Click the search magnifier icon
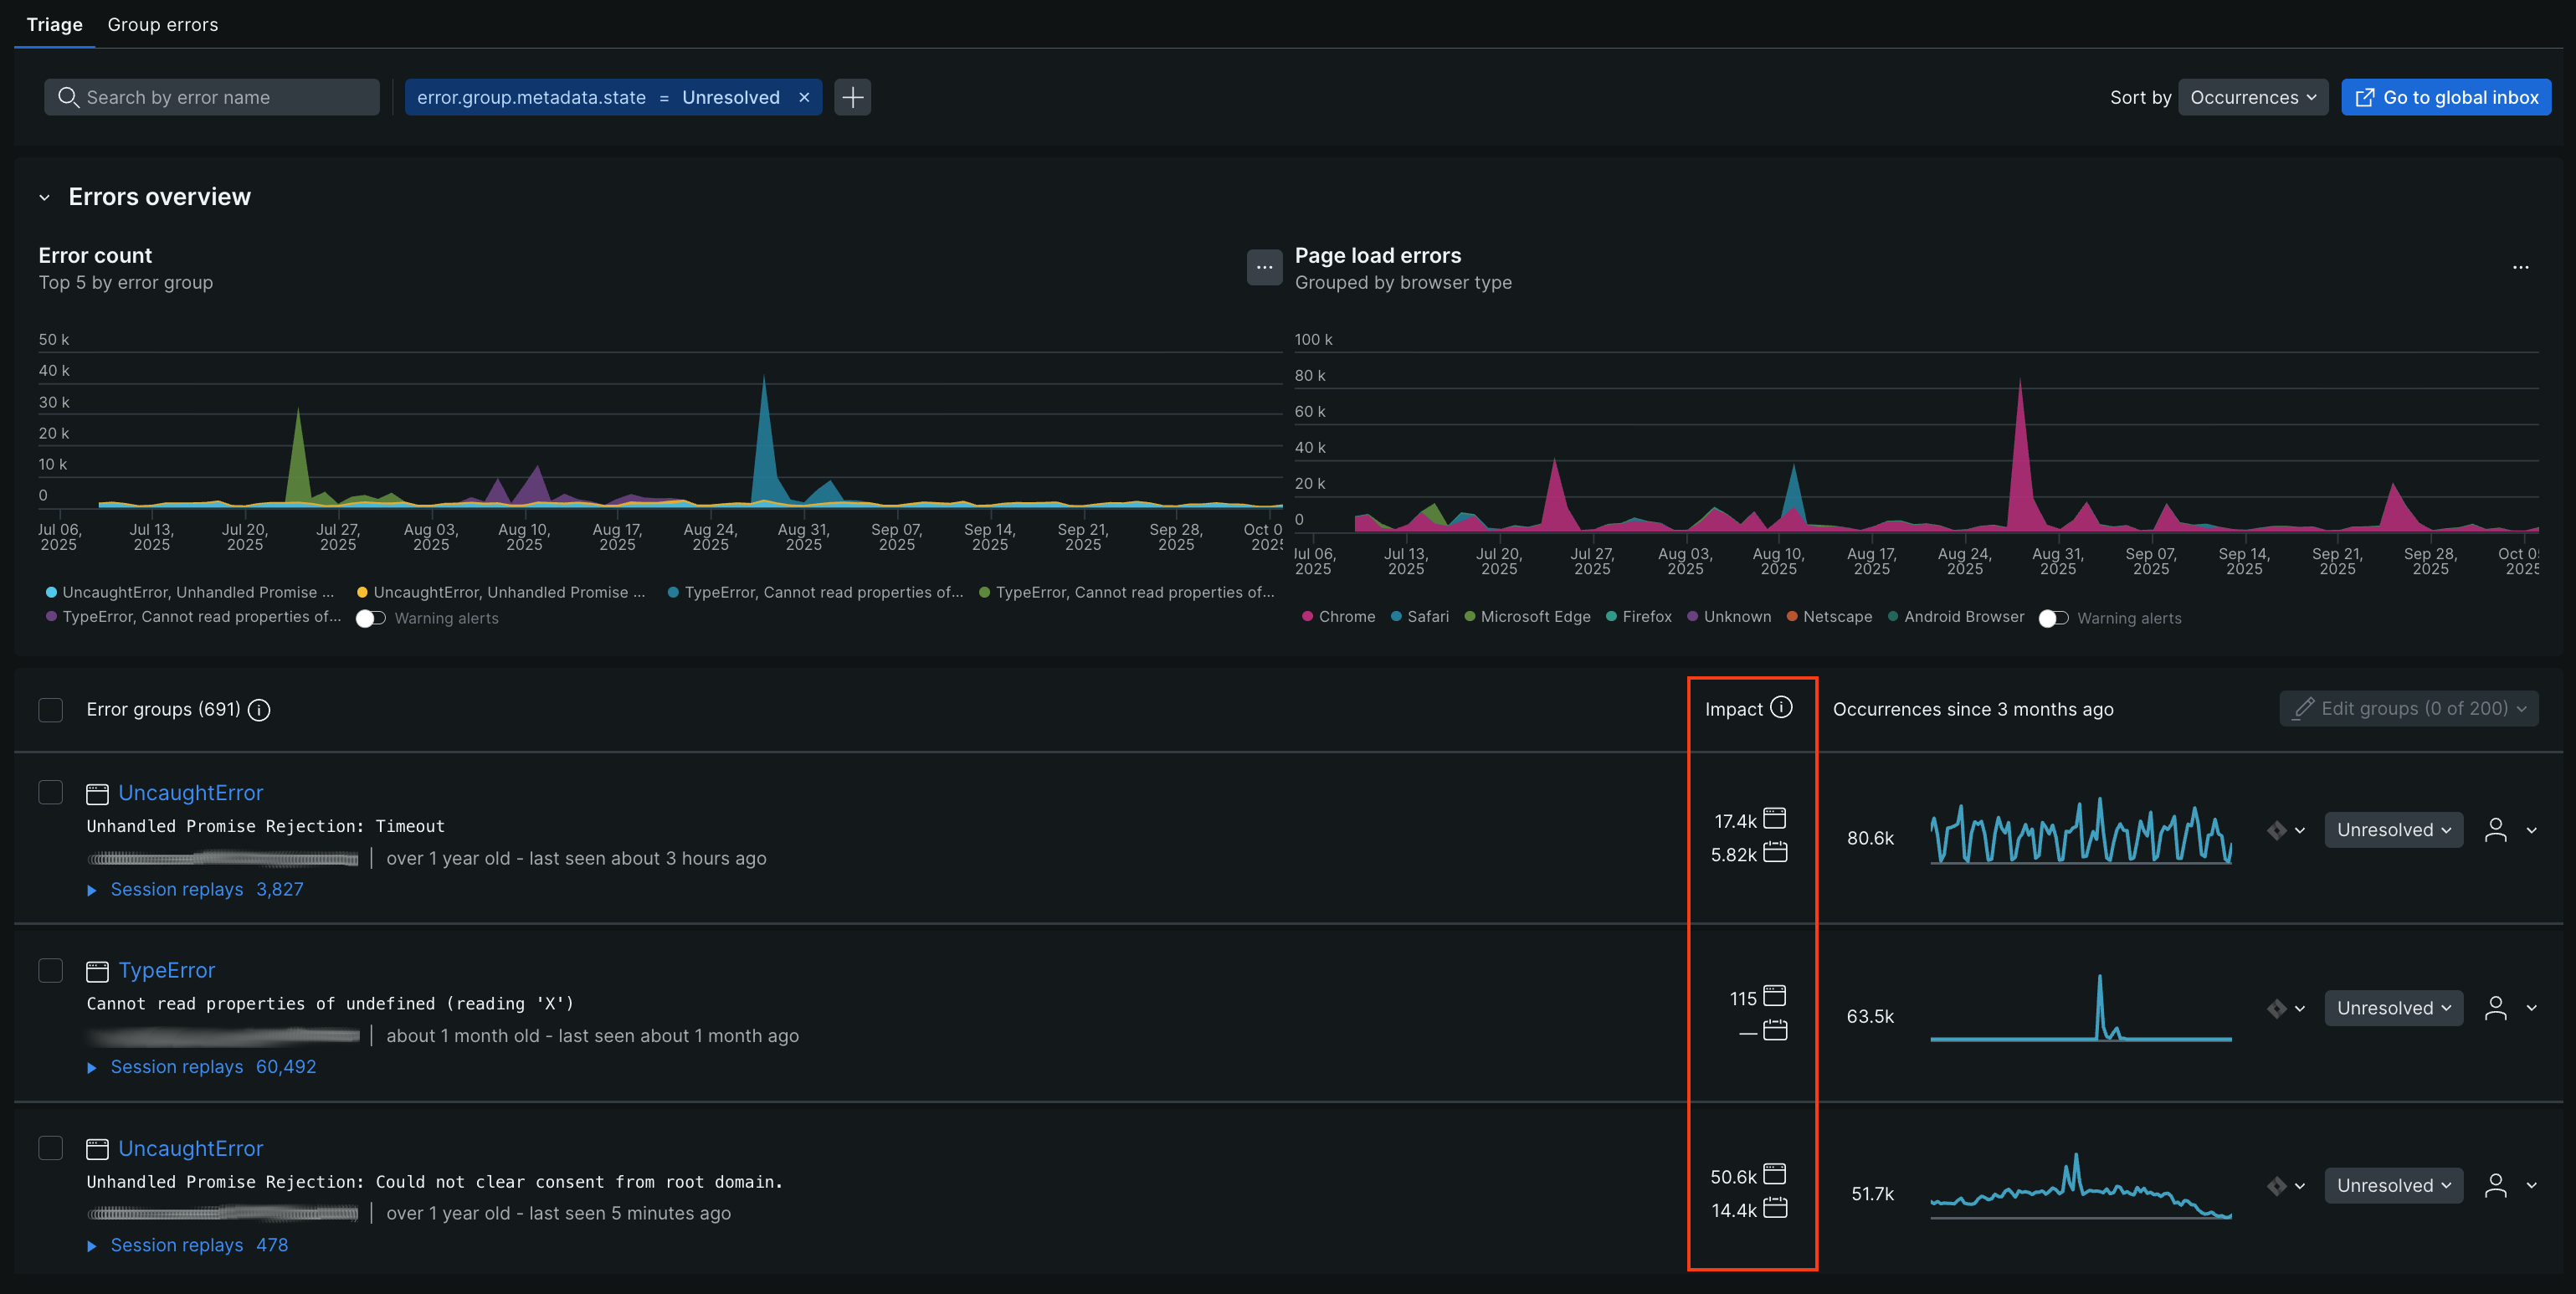Viewport: 2576px width, 1294px height. 68,97
